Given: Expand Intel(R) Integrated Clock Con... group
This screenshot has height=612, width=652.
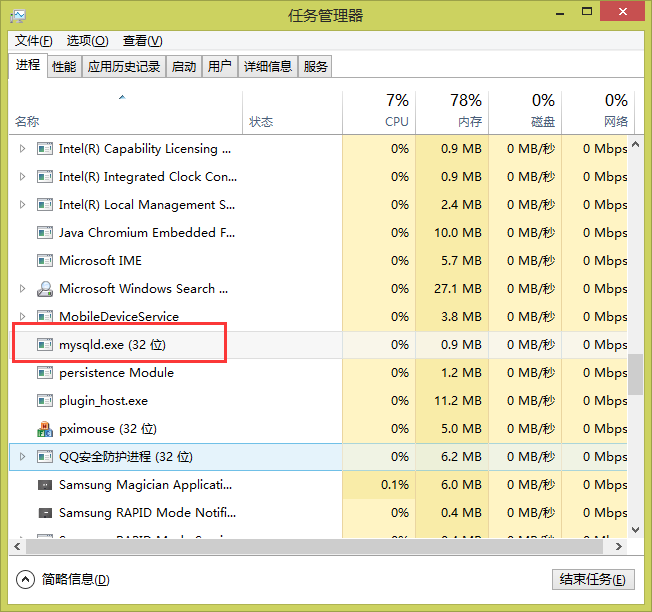Looking at the screenshot, I should (22, 177).
